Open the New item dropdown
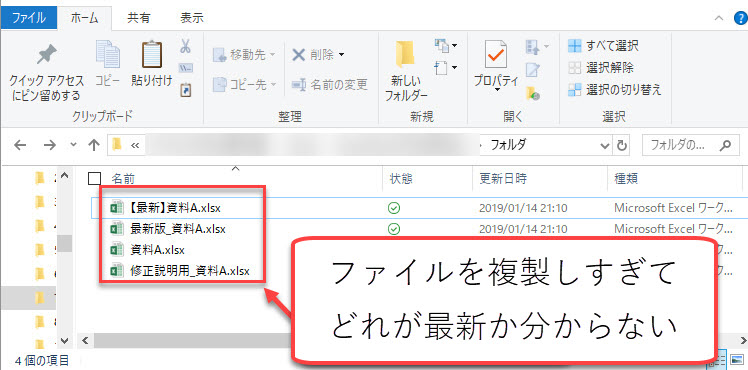The width and height of the screenshot is (748, 370). pyautogui.click(x=446, y=46)
